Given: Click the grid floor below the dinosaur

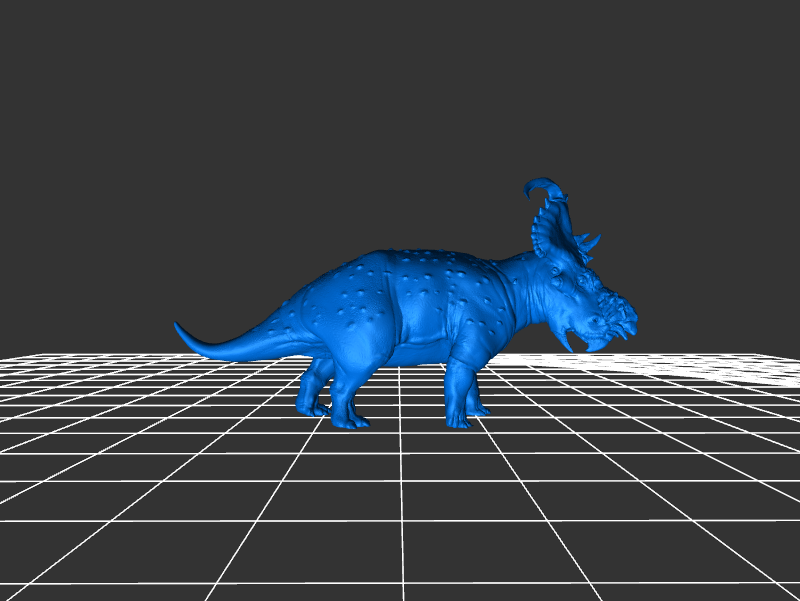Looking at the screenshot, I should 400,500.
